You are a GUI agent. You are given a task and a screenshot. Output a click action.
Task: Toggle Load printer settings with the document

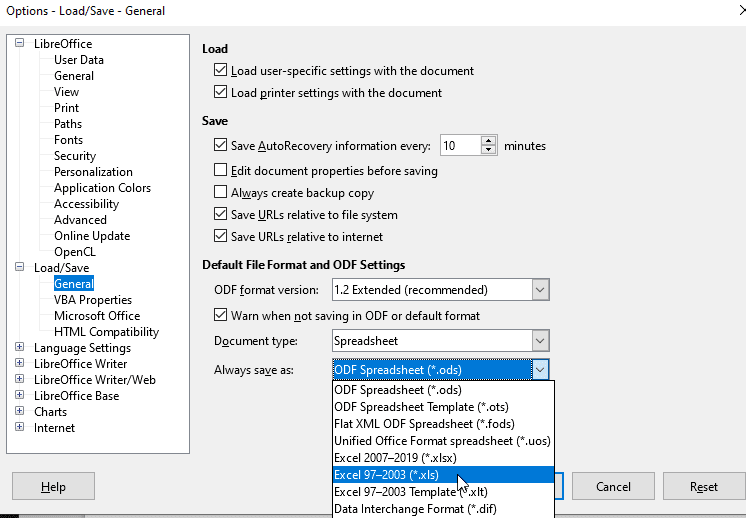coord(220,92)
